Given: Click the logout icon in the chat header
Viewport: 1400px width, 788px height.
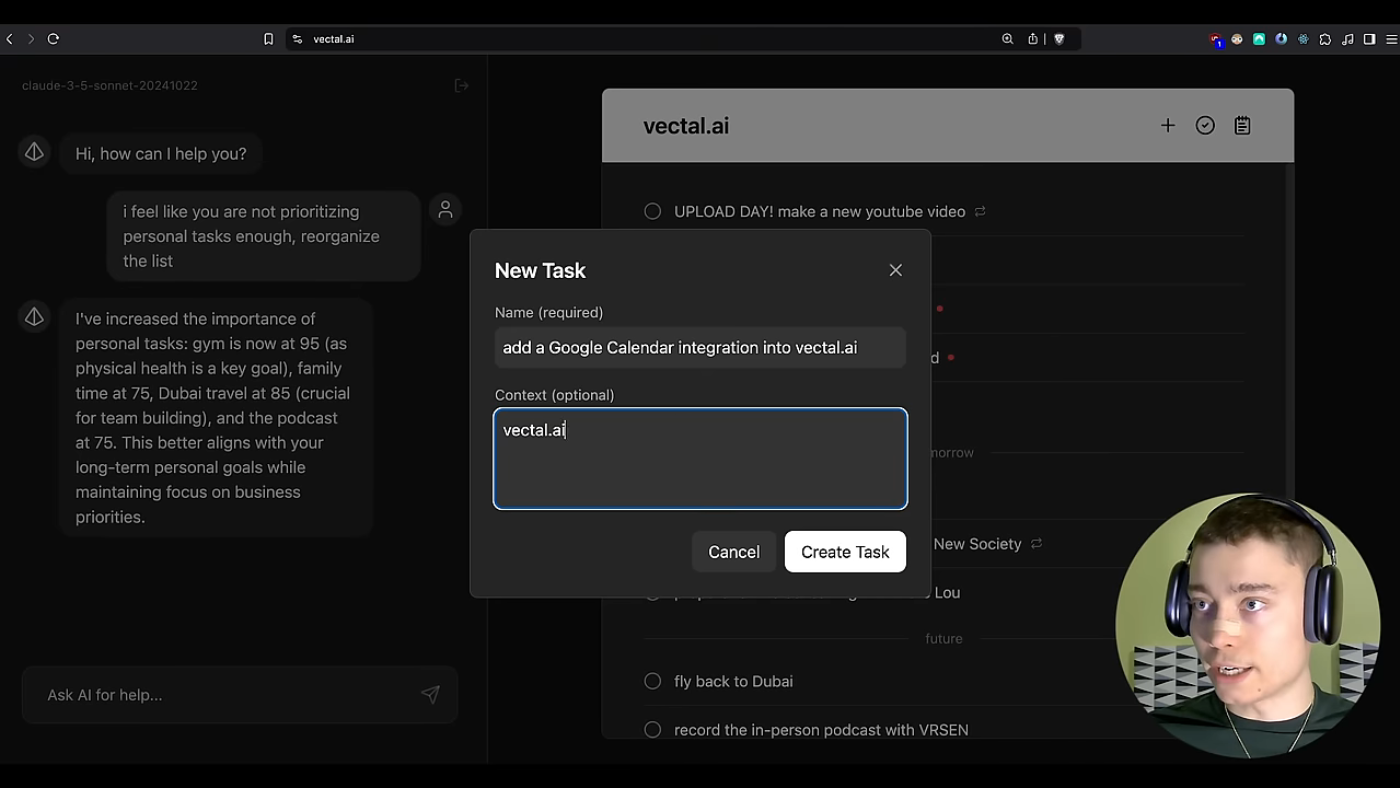Looking at the screenshot, I should [x=461, y=85].
